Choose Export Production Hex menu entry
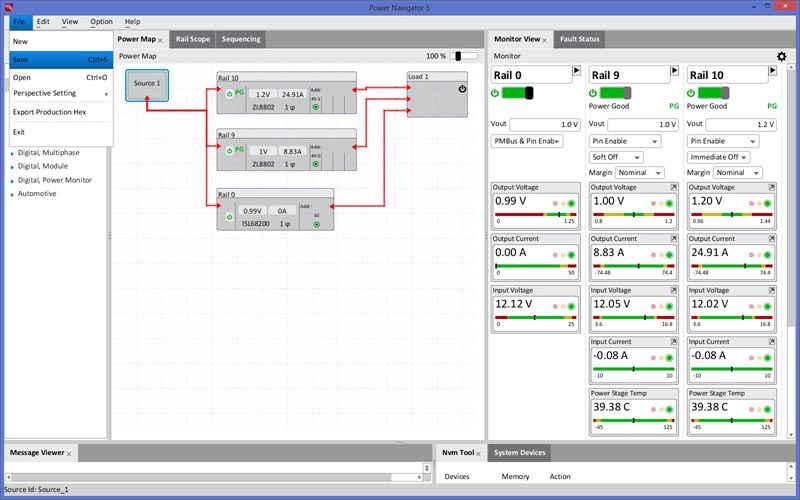 (61, 112)
